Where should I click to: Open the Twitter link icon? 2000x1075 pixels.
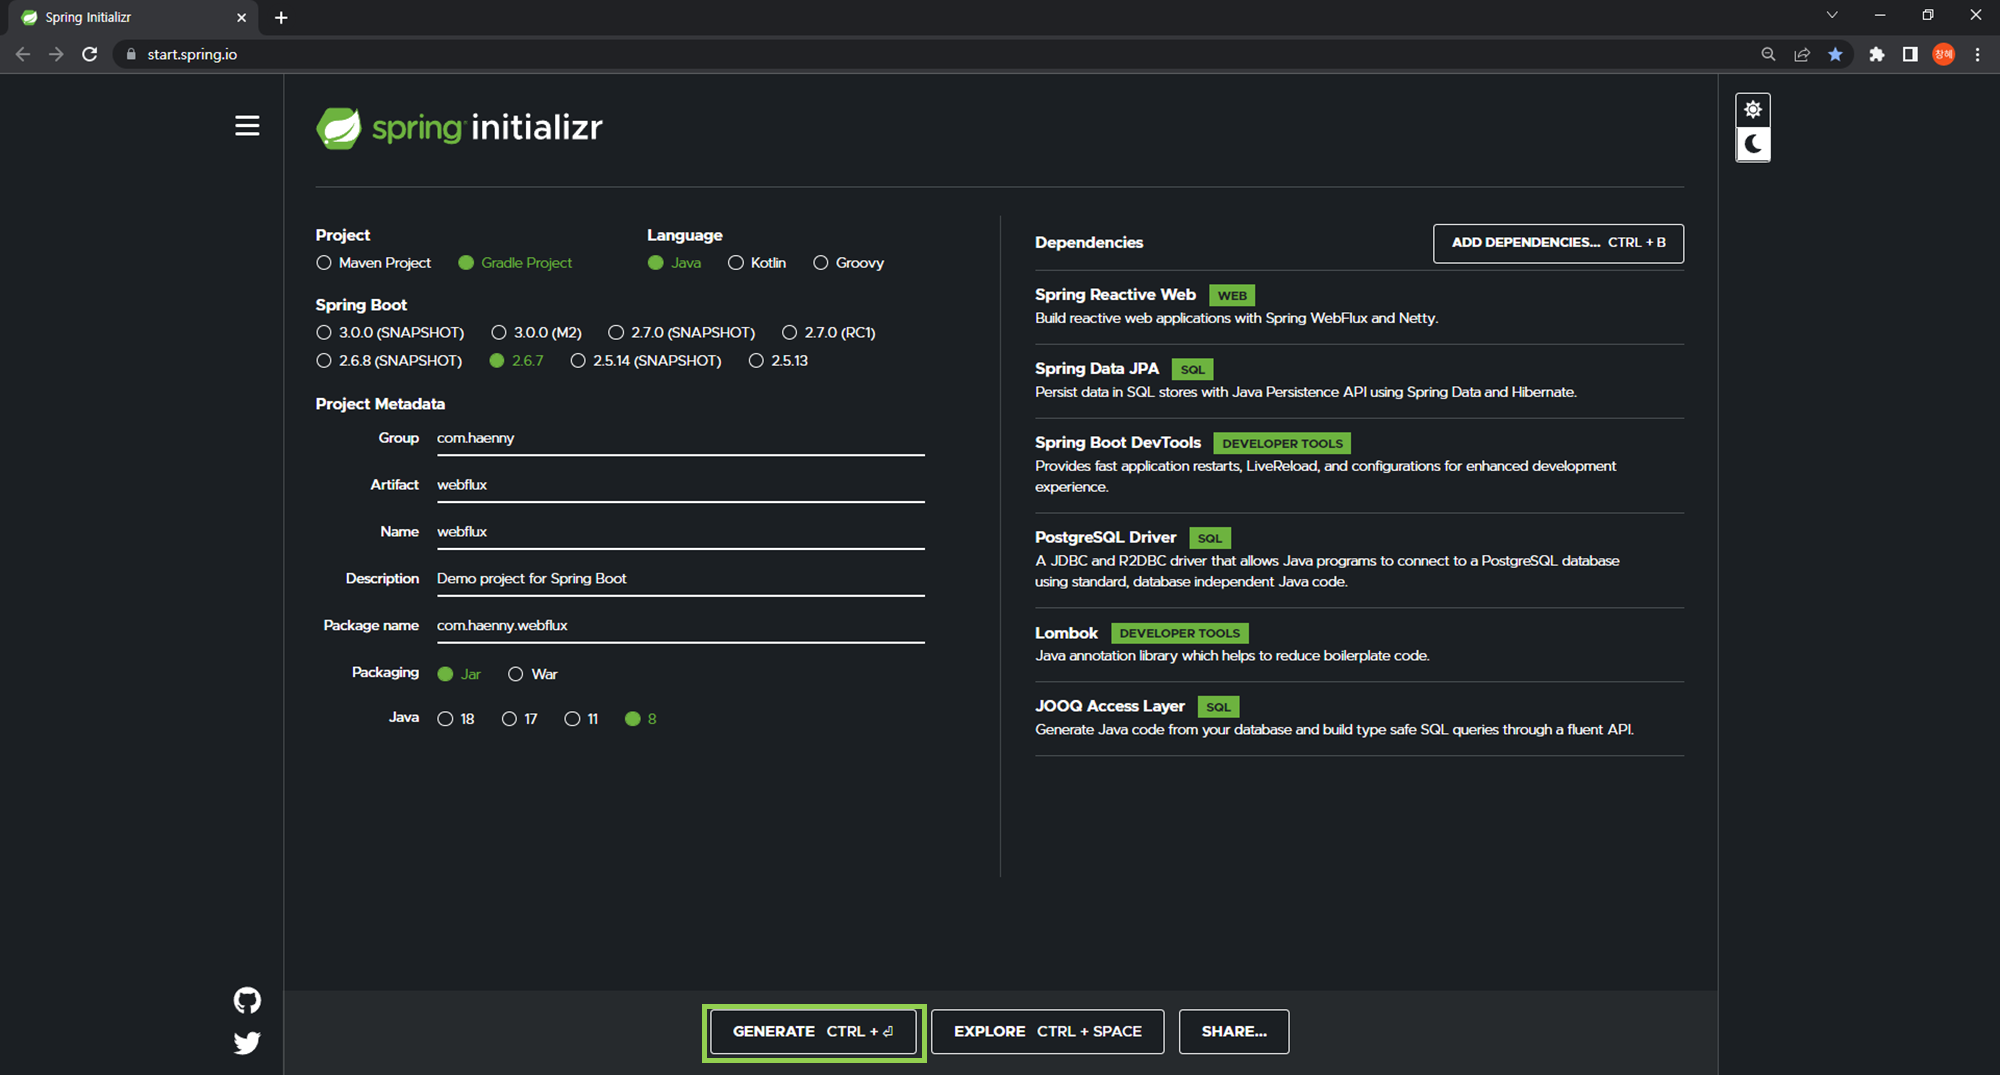pyautogui.click(x=247, y=1043)
